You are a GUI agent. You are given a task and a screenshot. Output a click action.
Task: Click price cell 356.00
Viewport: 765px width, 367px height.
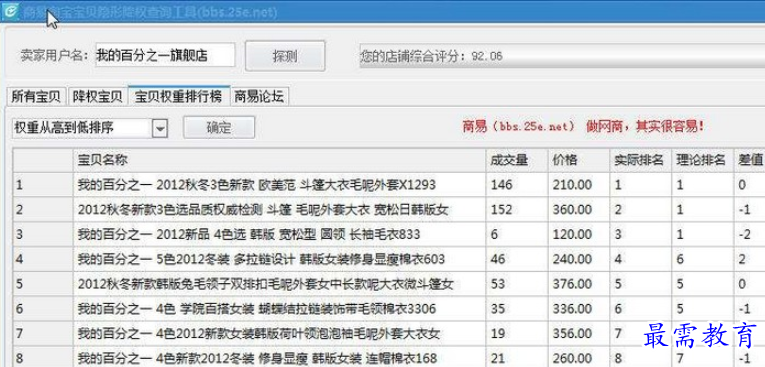tap(572, 334)
